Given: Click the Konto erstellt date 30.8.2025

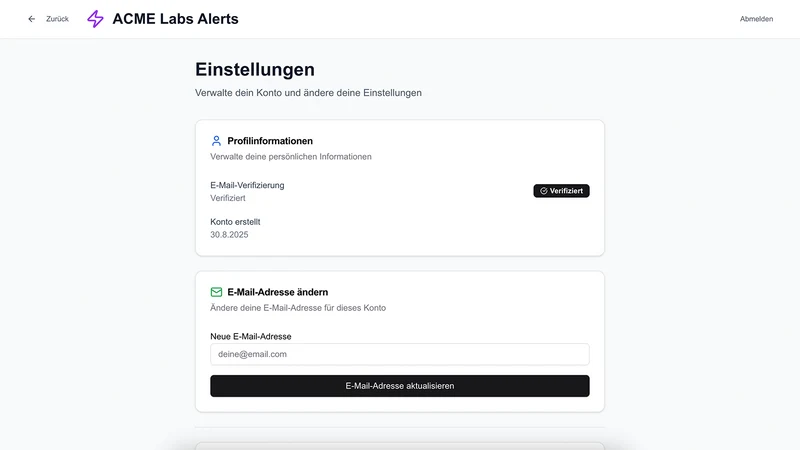Looking at the screenshot, I should 229,235.
